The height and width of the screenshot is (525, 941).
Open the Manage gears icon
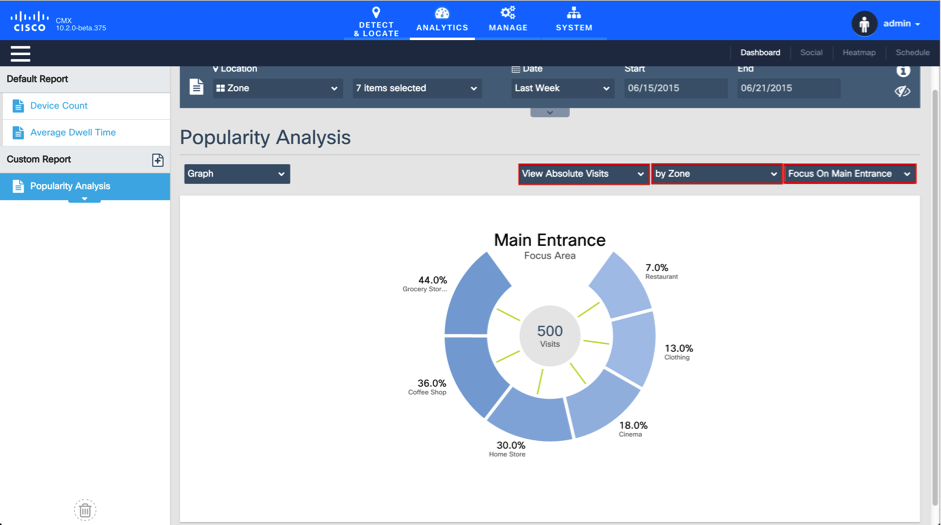[x=508, y=13]
